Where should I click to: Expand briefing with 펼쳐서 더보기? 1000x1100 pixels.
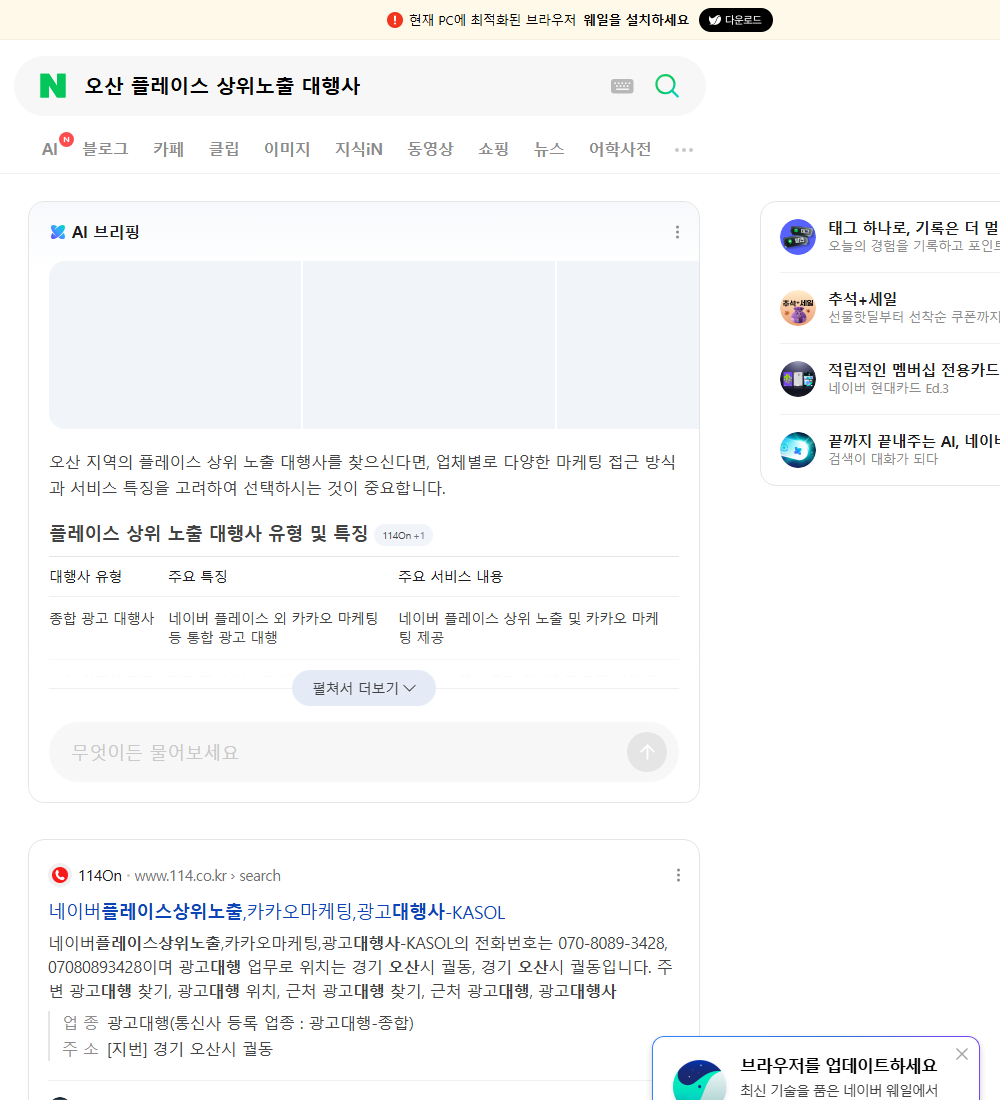pos(364,688)
